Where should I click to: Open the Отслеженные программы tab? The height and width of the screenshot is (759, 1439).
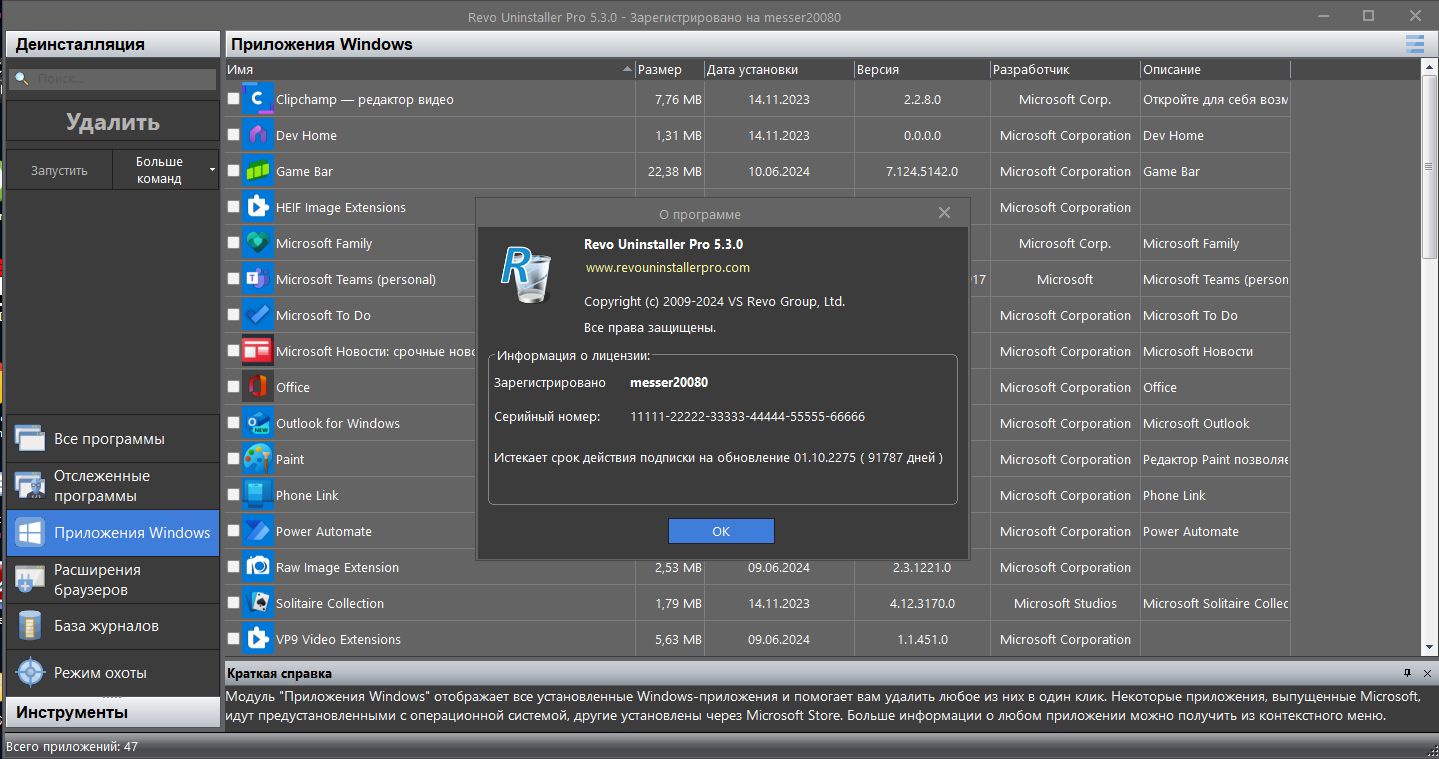pos(113,486)
